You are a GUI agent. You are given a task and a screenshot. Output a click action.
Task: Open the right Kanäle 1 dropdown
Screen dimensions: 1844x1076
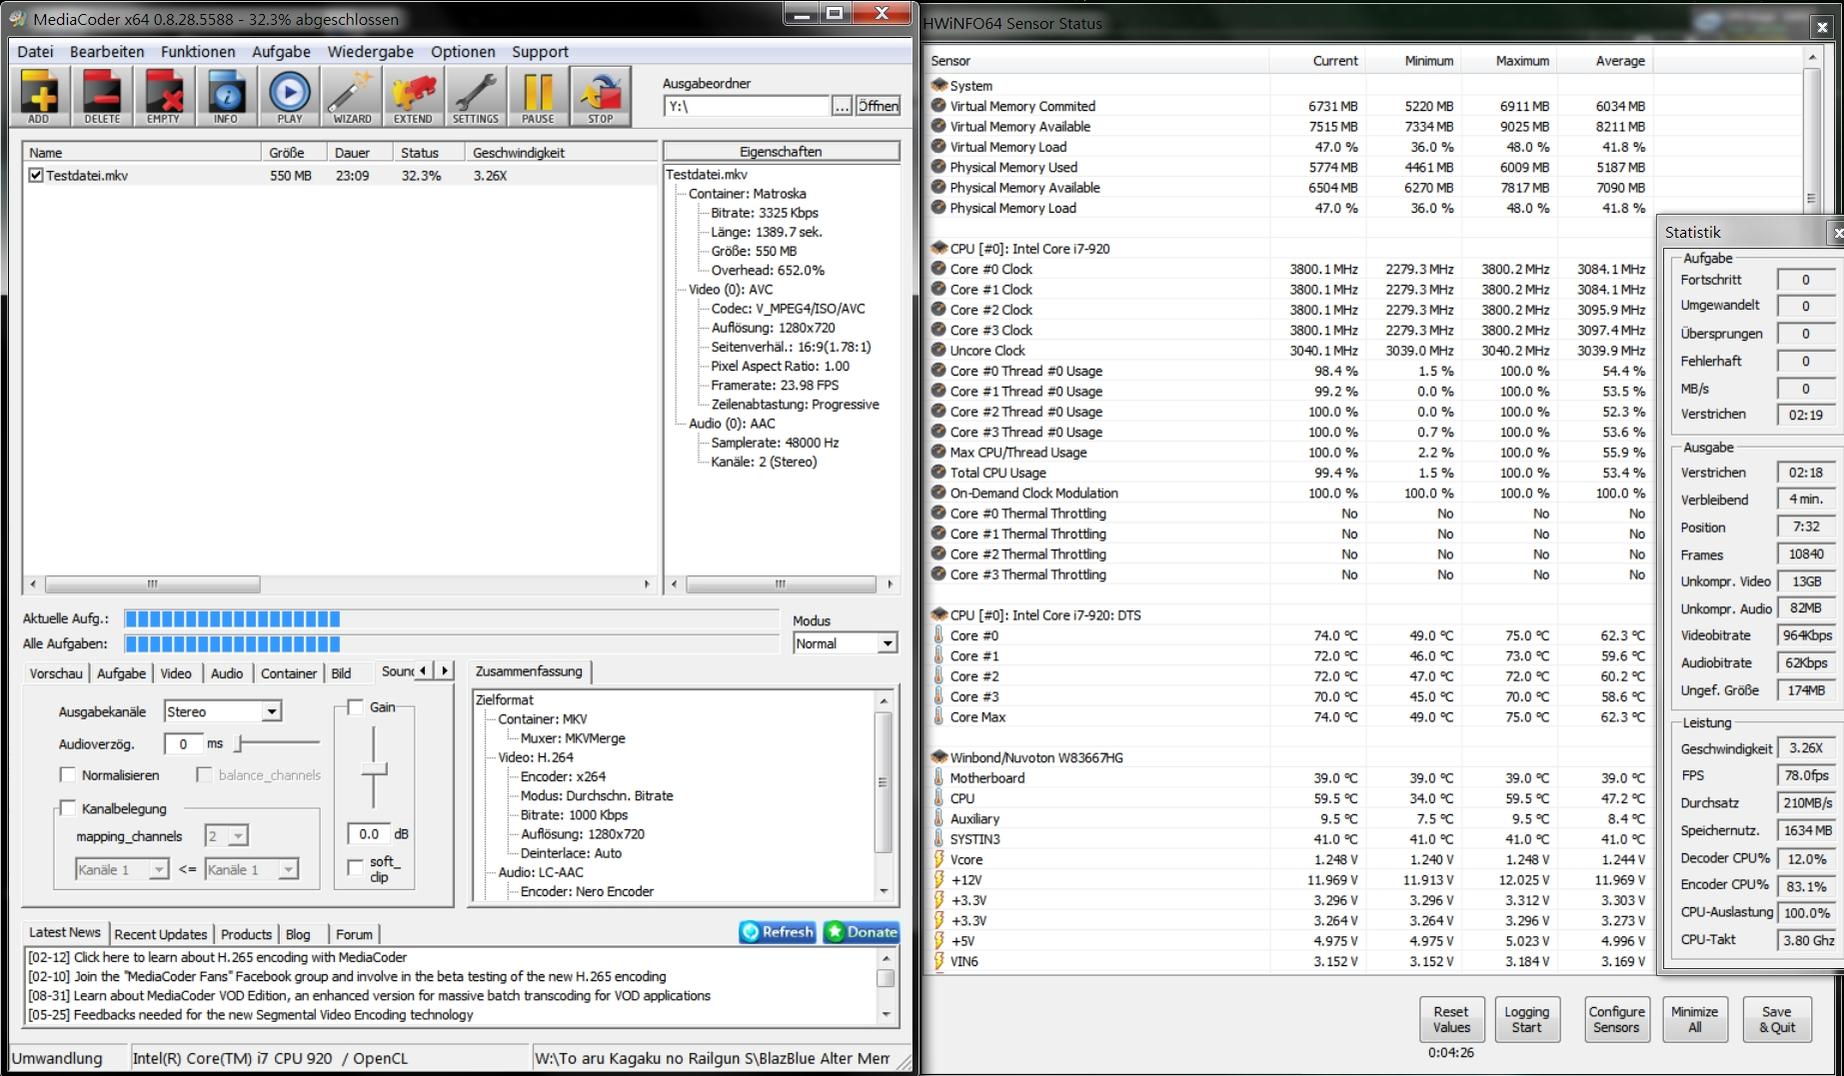pos(251,869)
